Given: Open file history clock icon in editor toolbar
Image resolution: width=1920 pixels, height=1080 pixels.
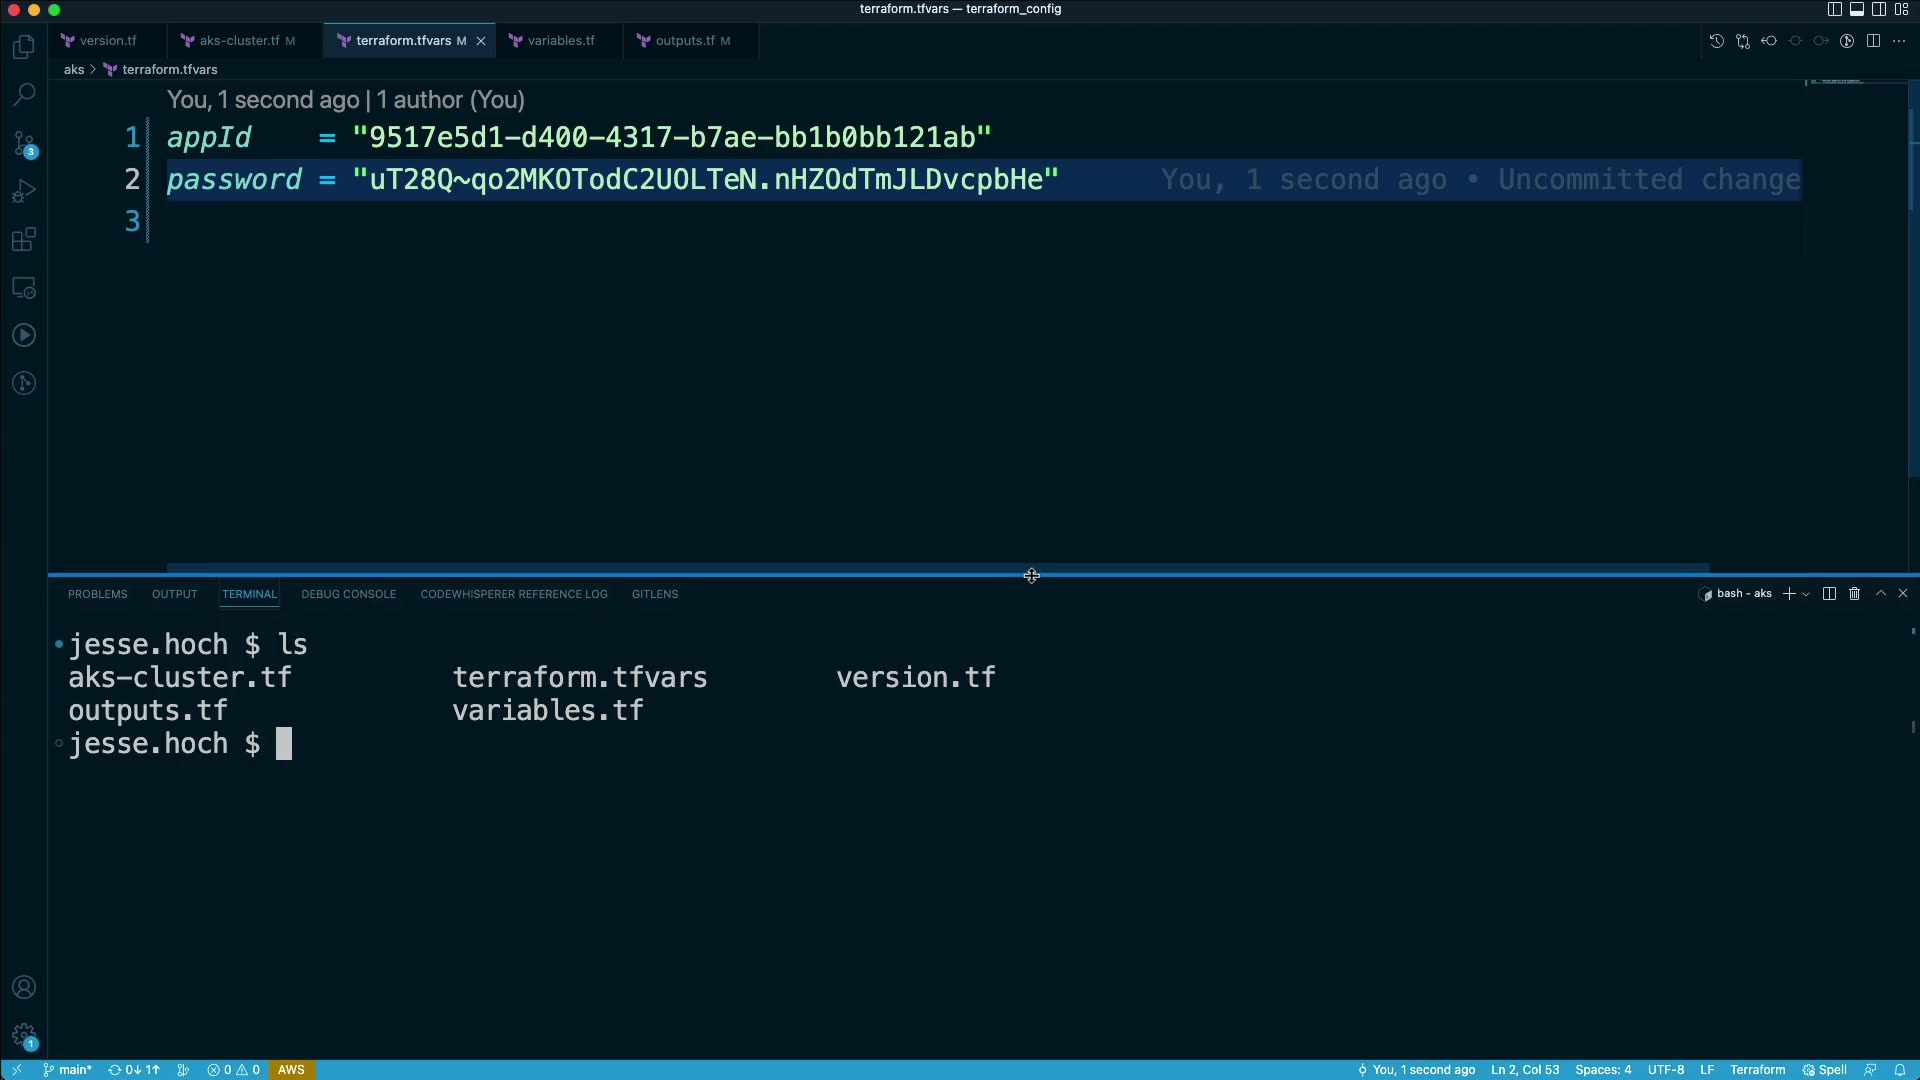Looking at the screenshot, I should click(1717, 41).
